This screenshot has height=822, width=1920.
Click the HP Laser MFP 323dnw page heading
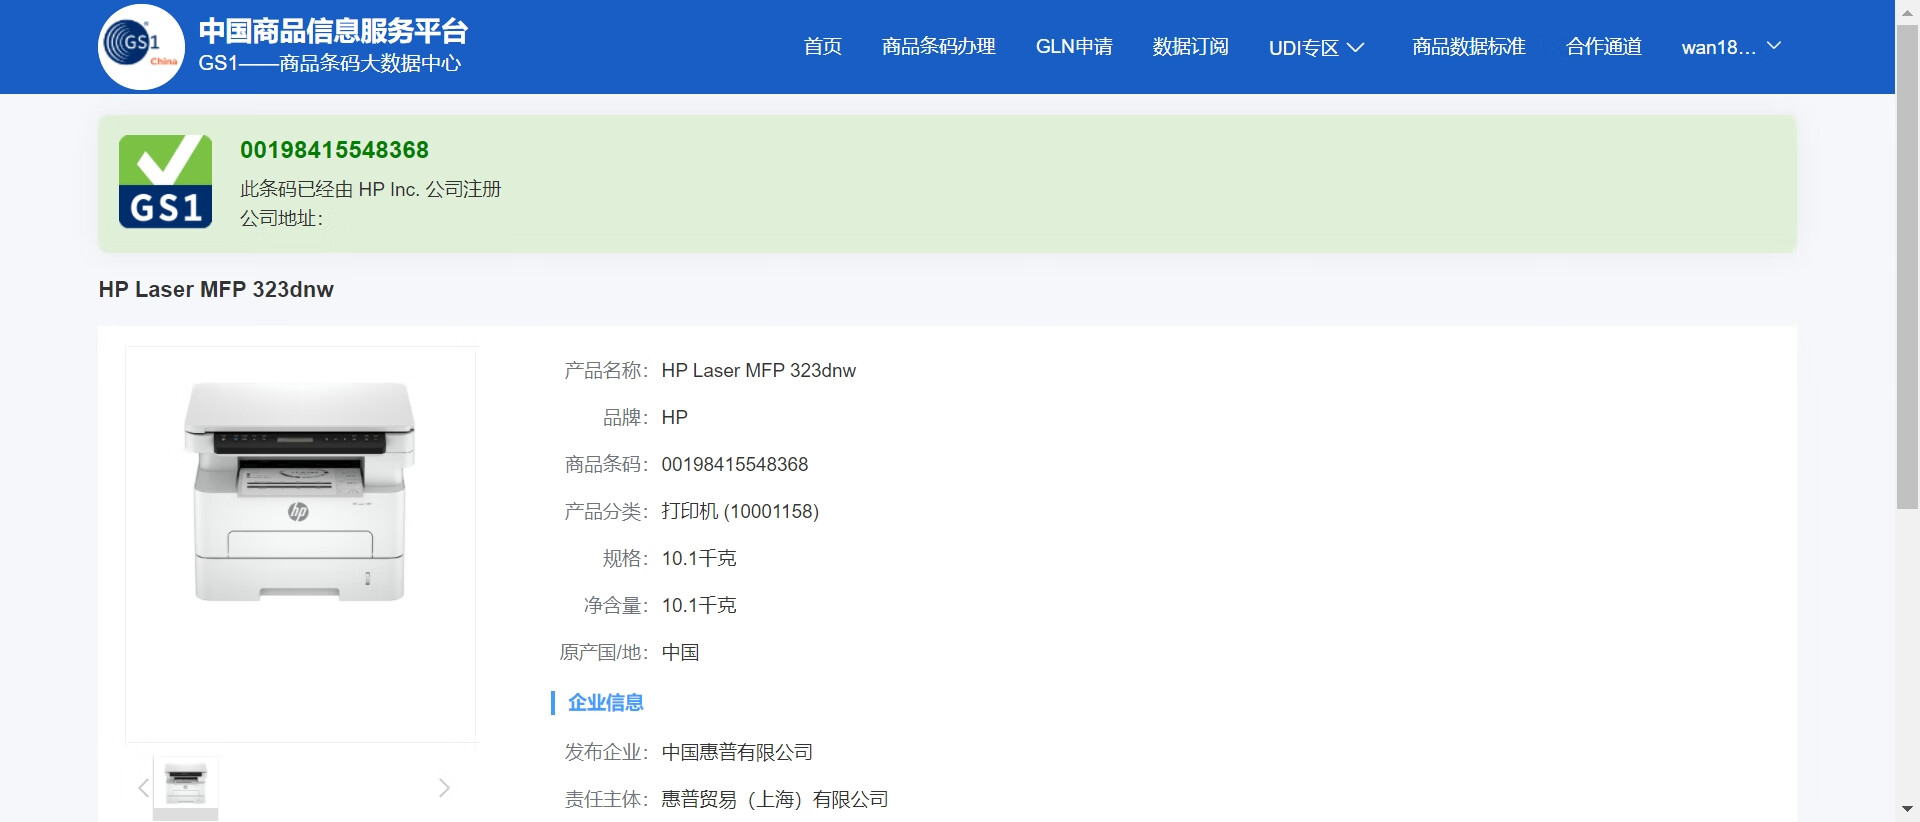pos(216,289)
